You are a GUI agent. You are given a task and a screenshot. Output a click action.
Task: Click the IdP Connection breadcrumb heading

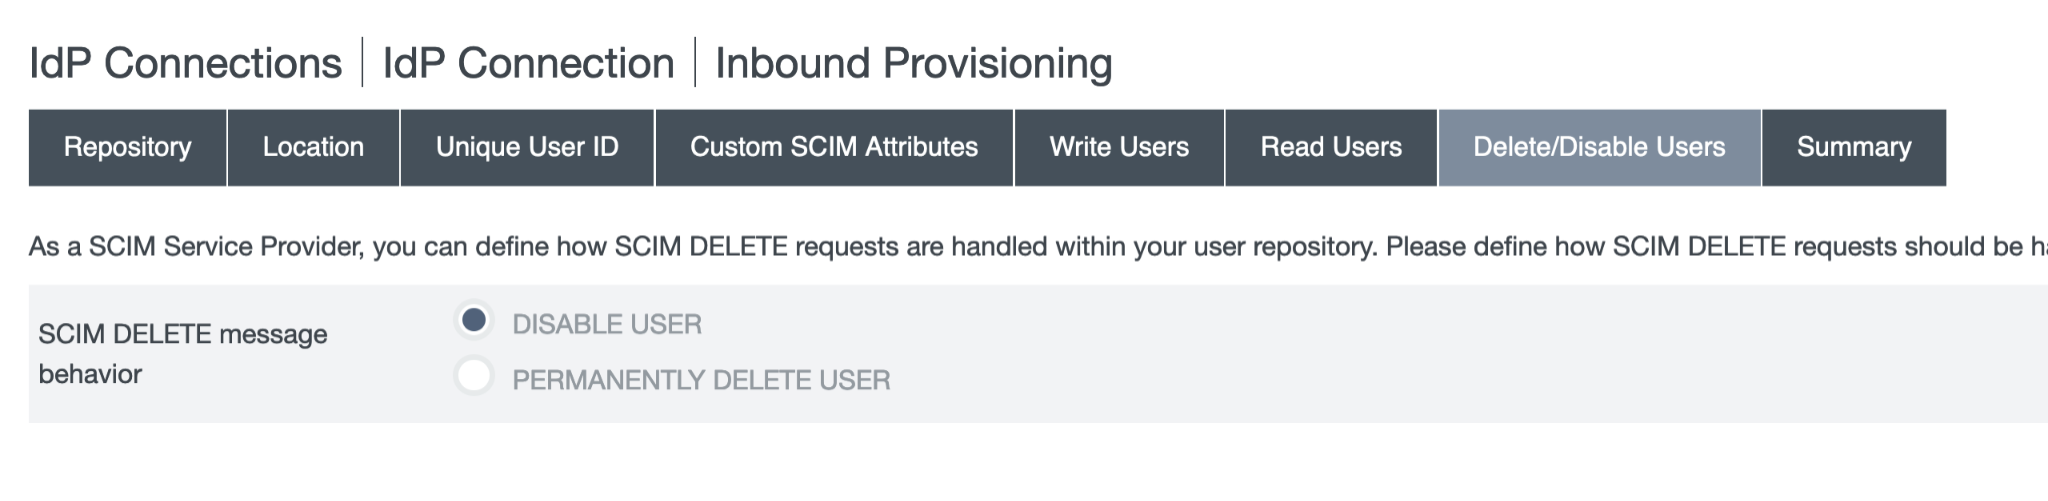tap(528, 63)
